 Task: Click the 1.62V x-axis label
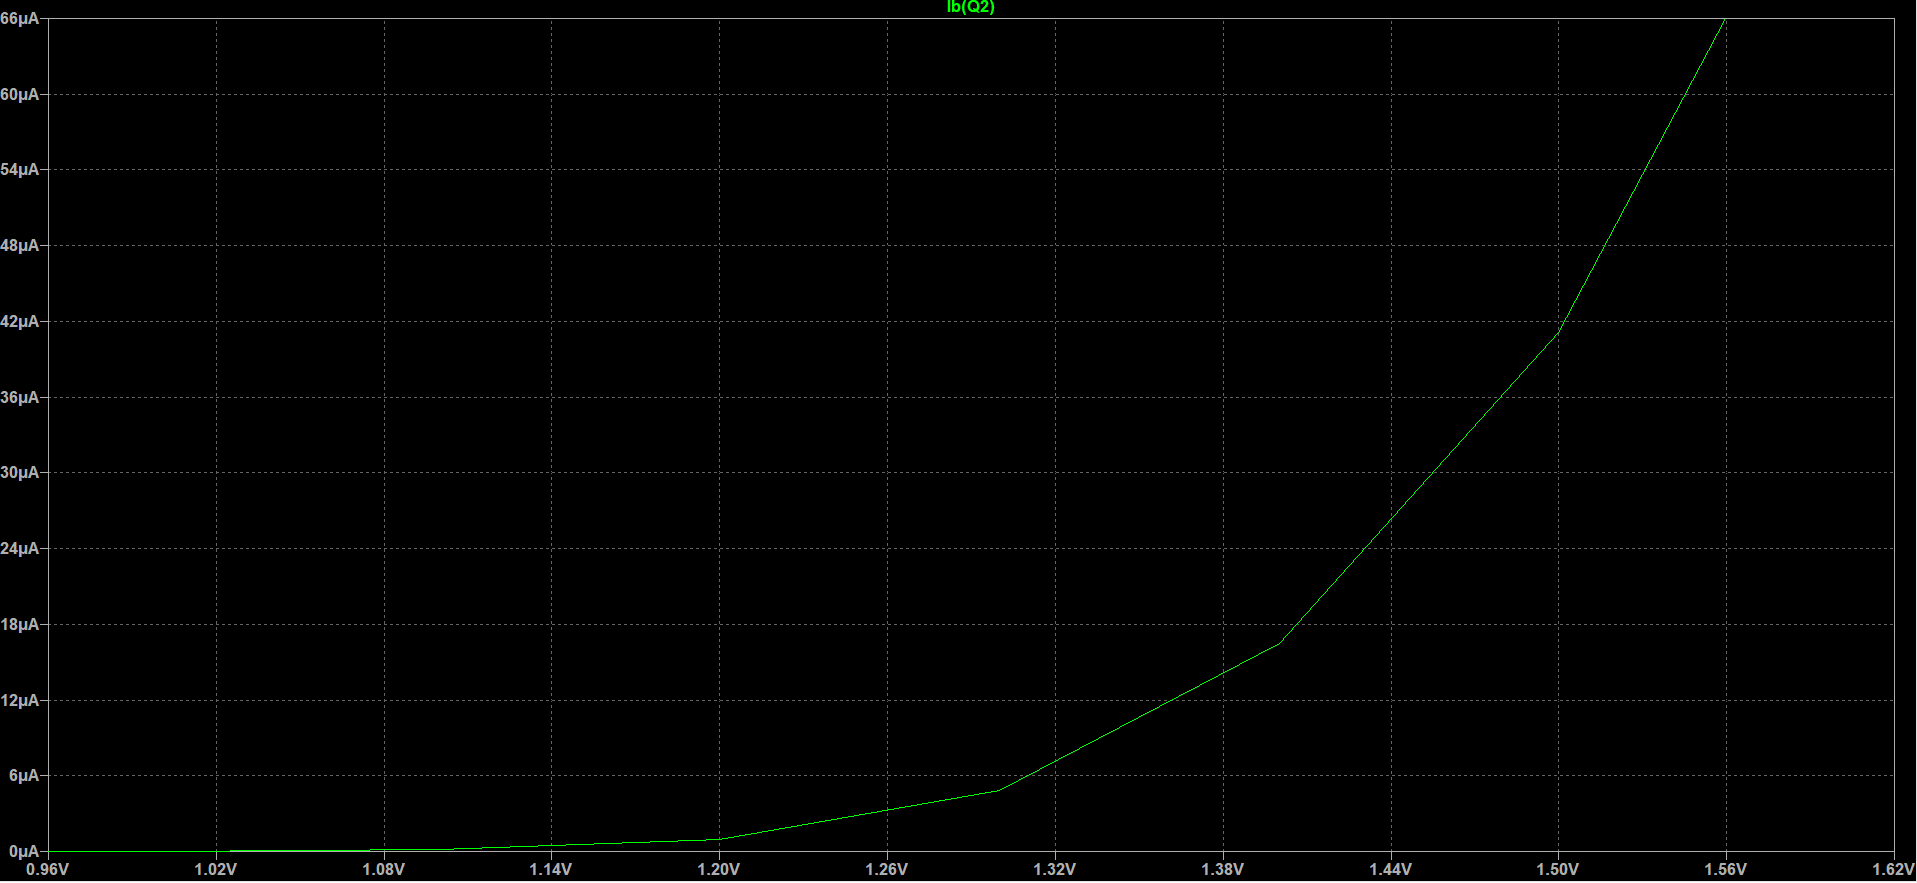1893,870
